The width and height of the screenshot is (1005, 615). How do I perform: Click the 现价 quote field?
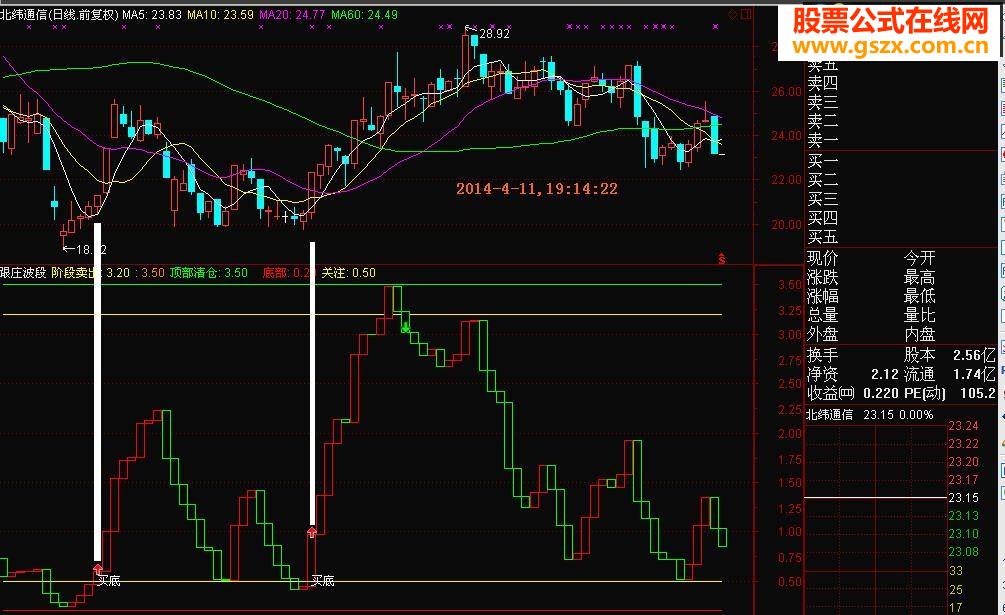pos(822,259)
